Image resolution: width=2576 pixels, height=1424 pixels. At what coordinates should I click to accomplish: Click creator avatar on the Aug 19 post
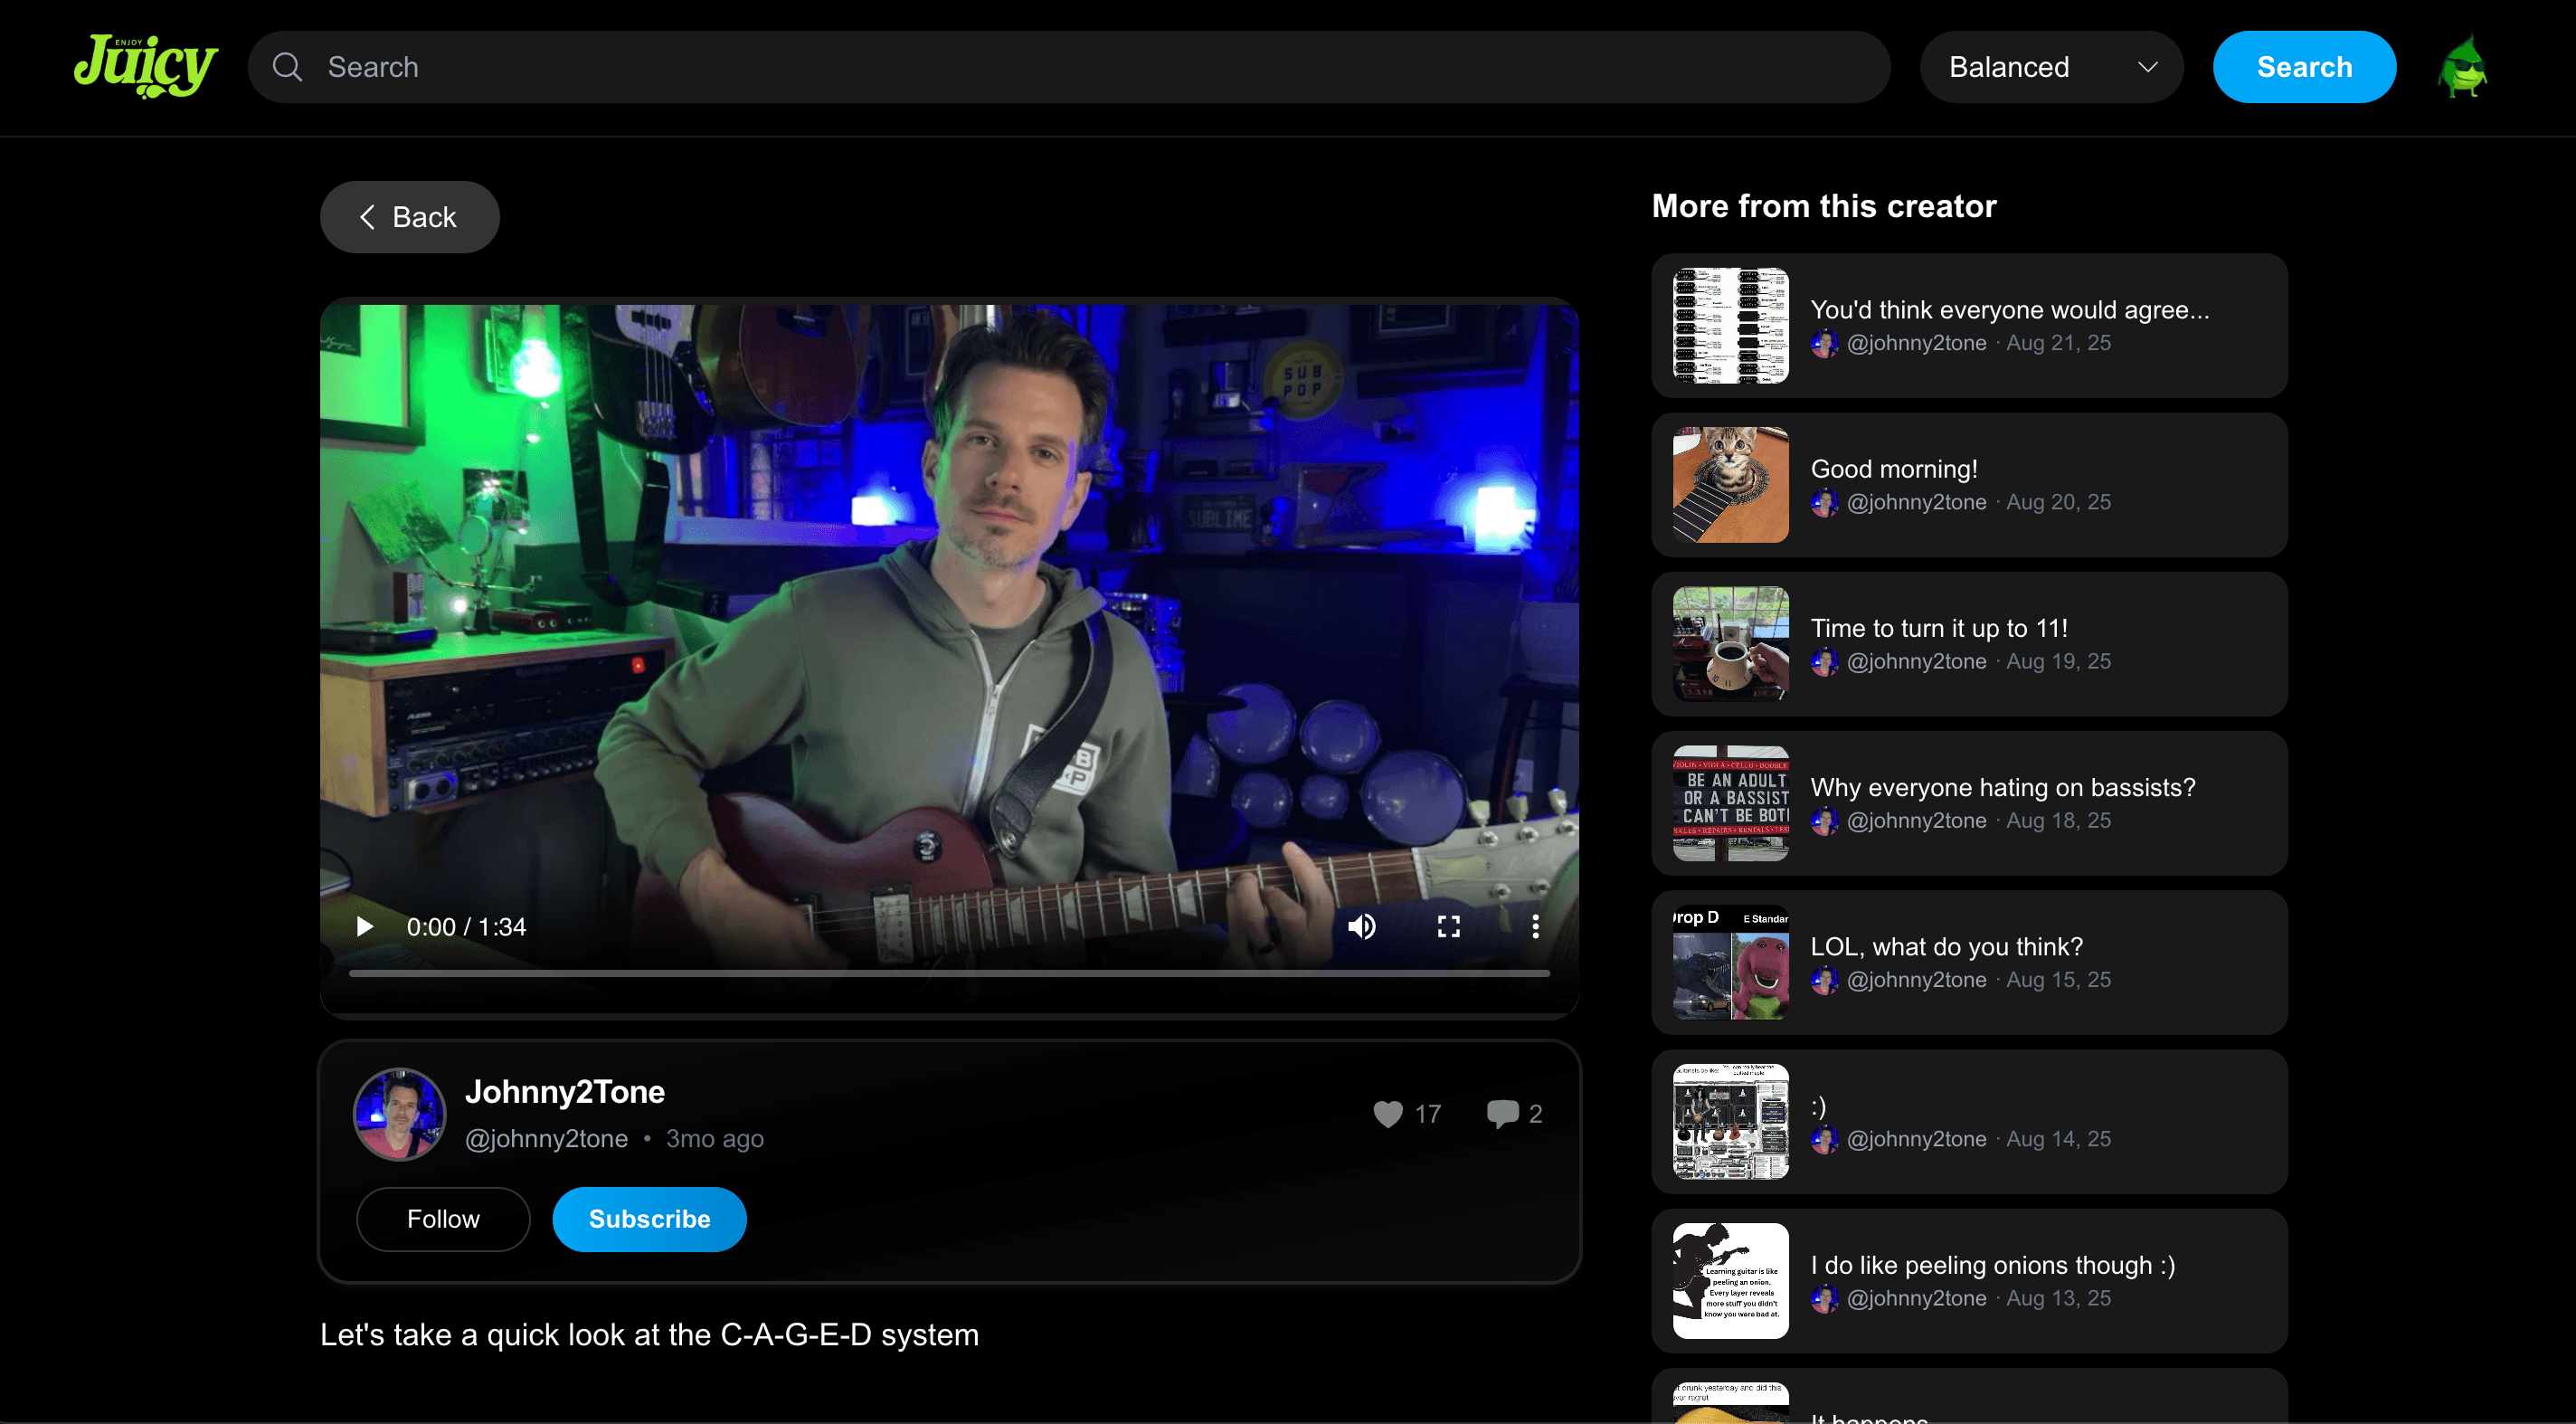click(x=1824, y=661)
